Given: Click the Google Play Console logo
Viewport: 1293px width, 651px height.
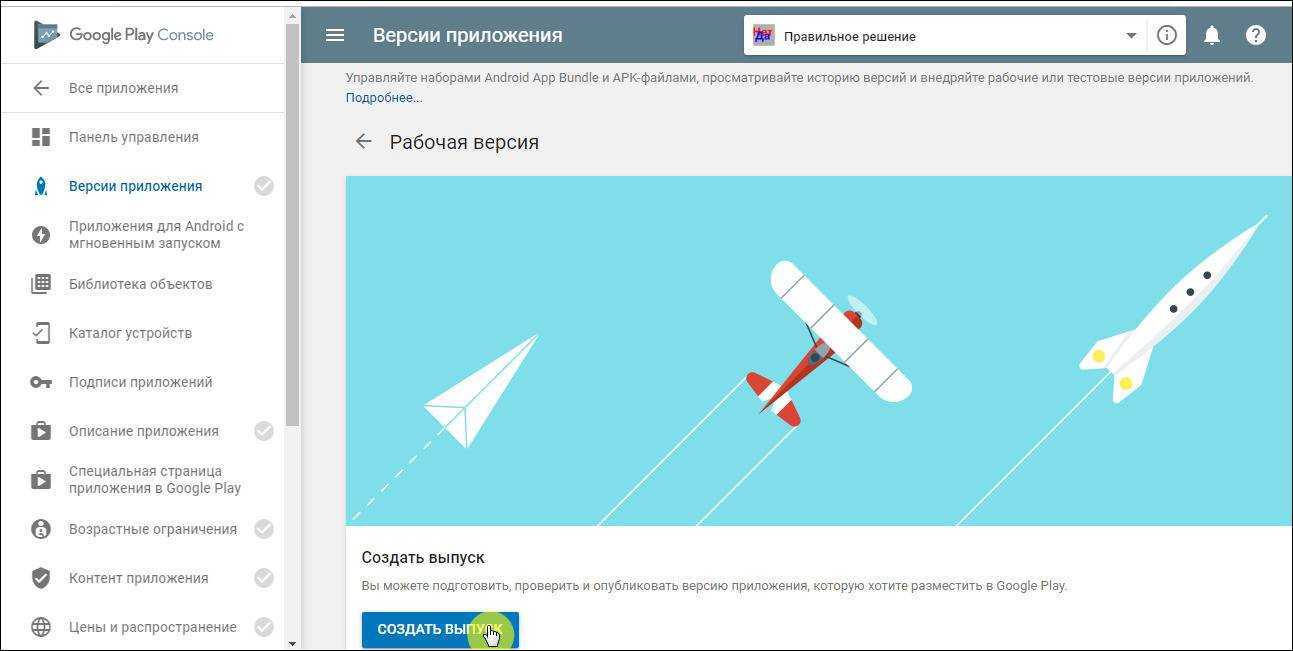Looking at the screenshot, I should tap(124, 35).
